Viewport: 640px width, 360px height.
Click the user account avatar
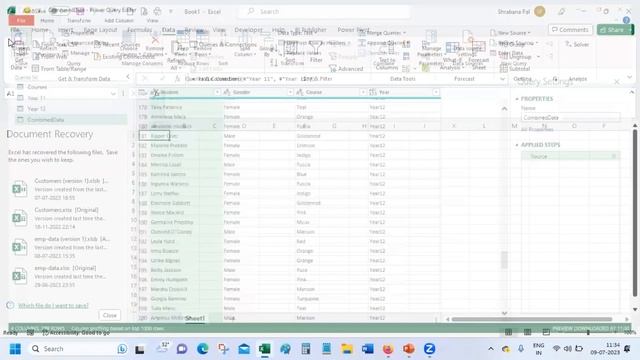(x=540, y=11)
